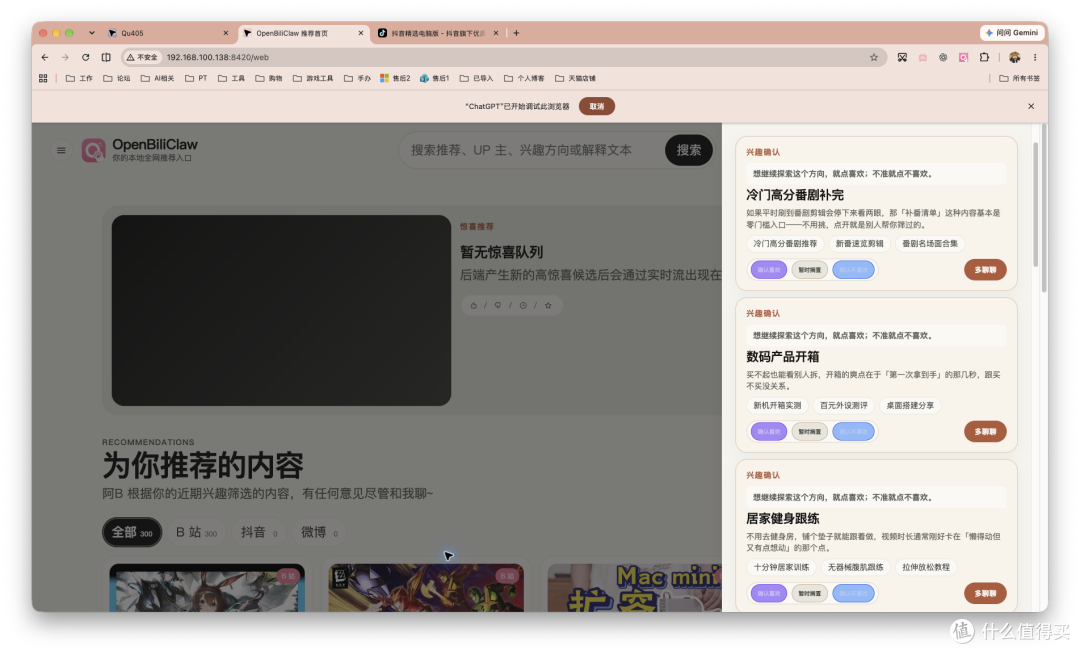Open the OpenBiliClaw hamburger menu

(x=61, y=150)
